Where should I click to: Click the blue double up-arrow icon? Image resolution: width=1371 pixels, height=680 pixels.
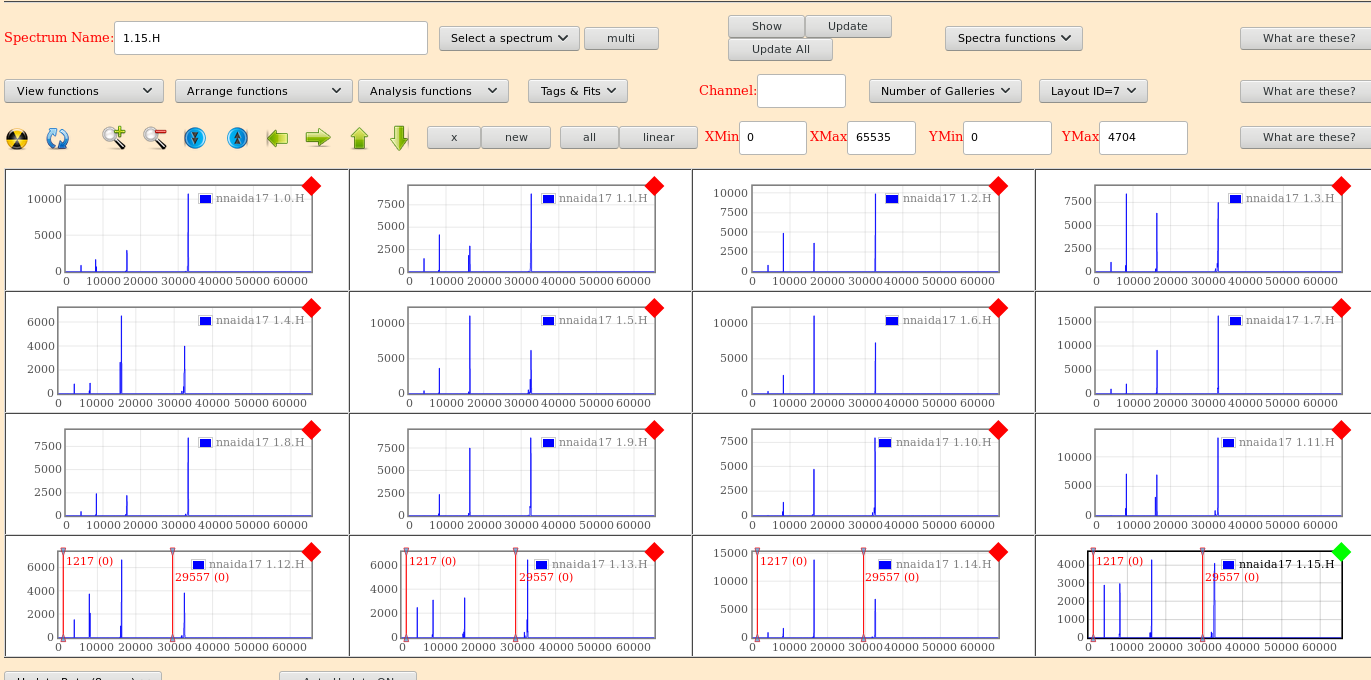(x=237, y=138)
